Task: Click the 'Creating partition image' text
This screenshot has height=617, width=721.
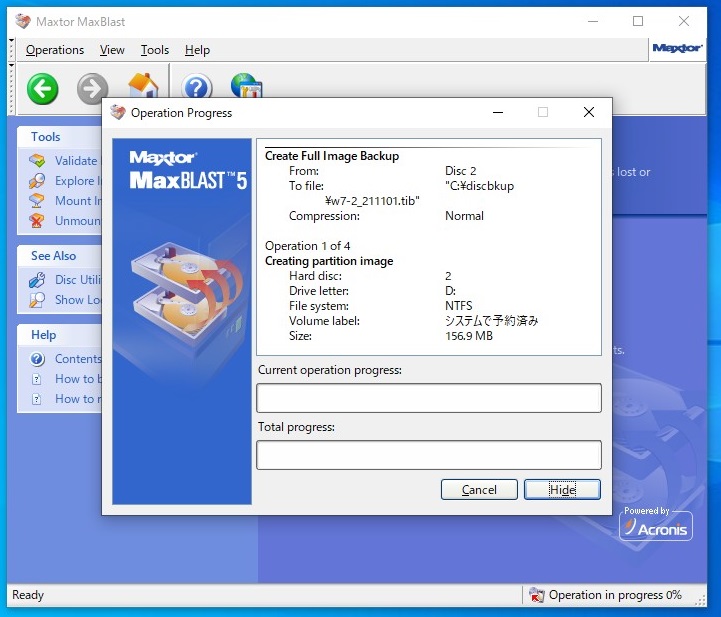Action: coord(329,261)
